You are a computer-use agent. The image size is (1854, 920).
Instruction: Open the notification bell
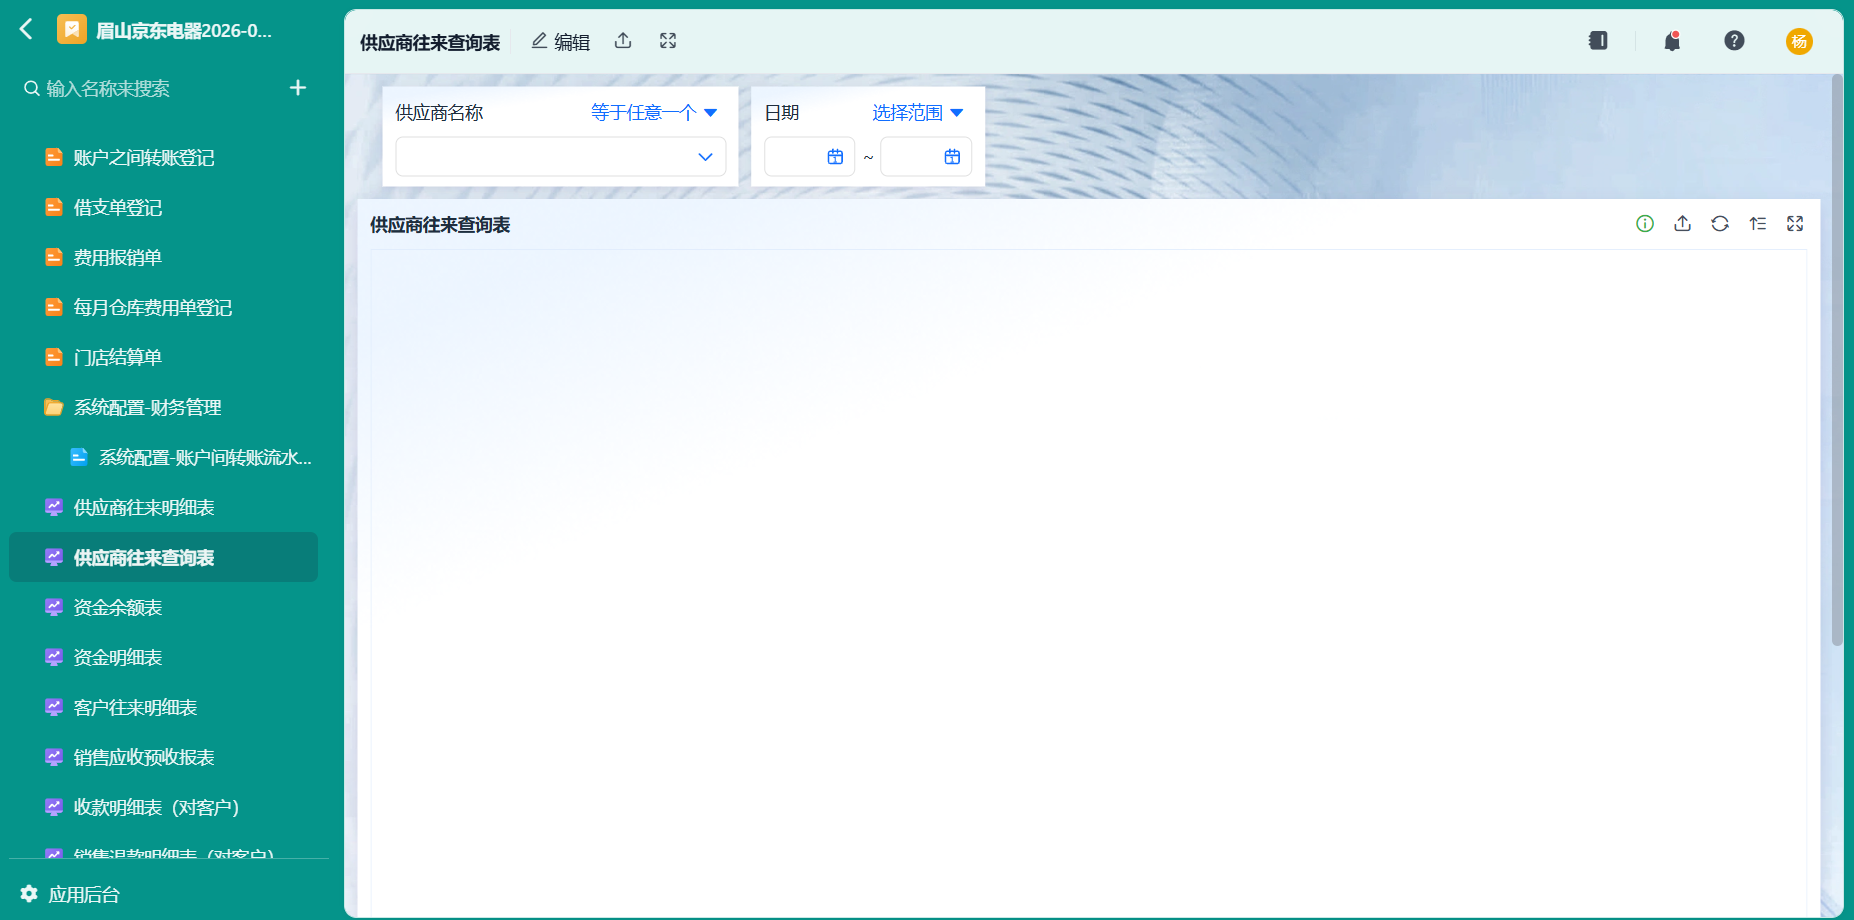click(x=1672, y=41)
